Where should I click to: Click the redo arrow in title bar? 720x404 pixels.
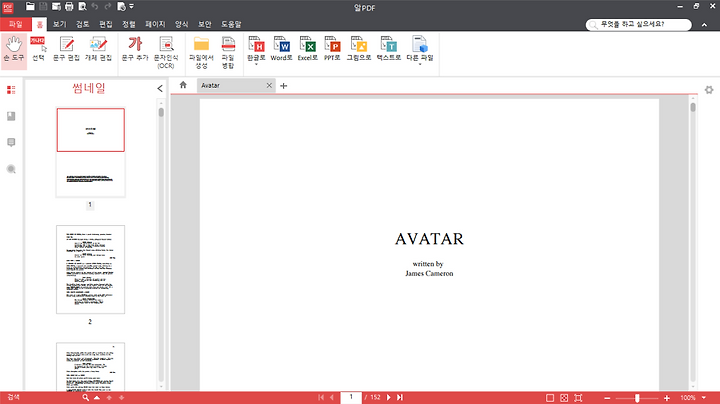108,6
